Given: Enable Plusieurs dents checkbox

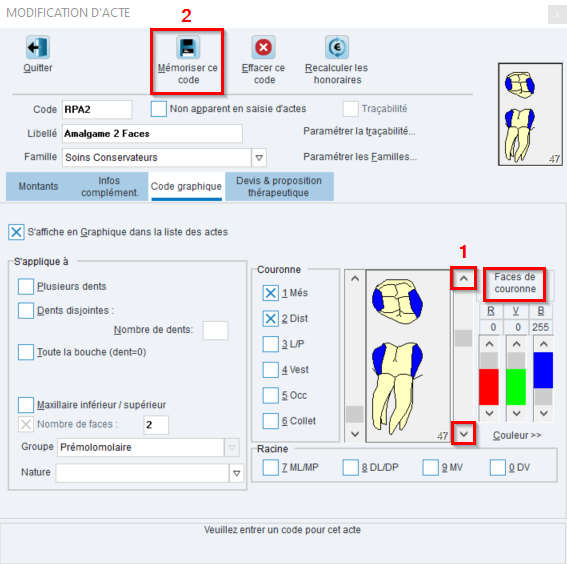Looking at the screenshot, I should [x=26, y=286].
